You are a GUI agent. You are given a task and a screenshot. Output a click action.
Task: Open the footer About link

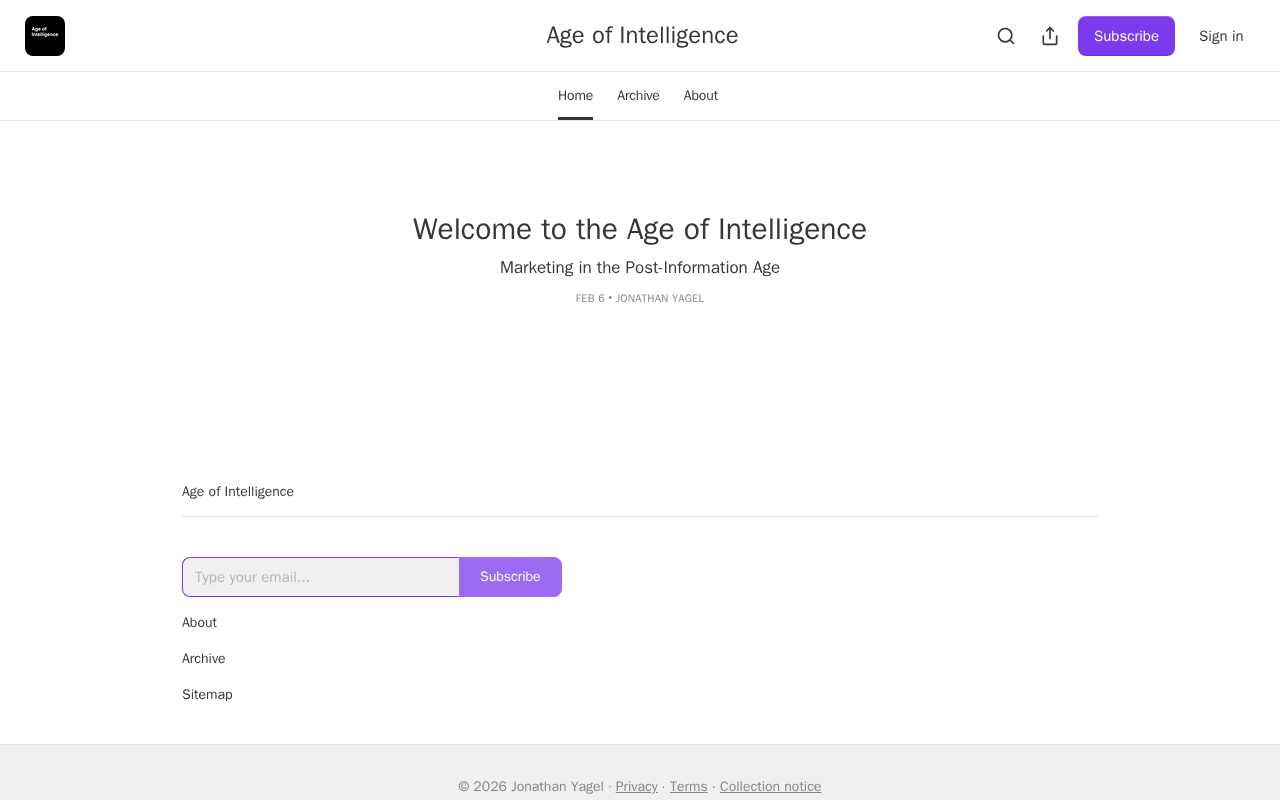pyautogui.click(x=199, y=623)
